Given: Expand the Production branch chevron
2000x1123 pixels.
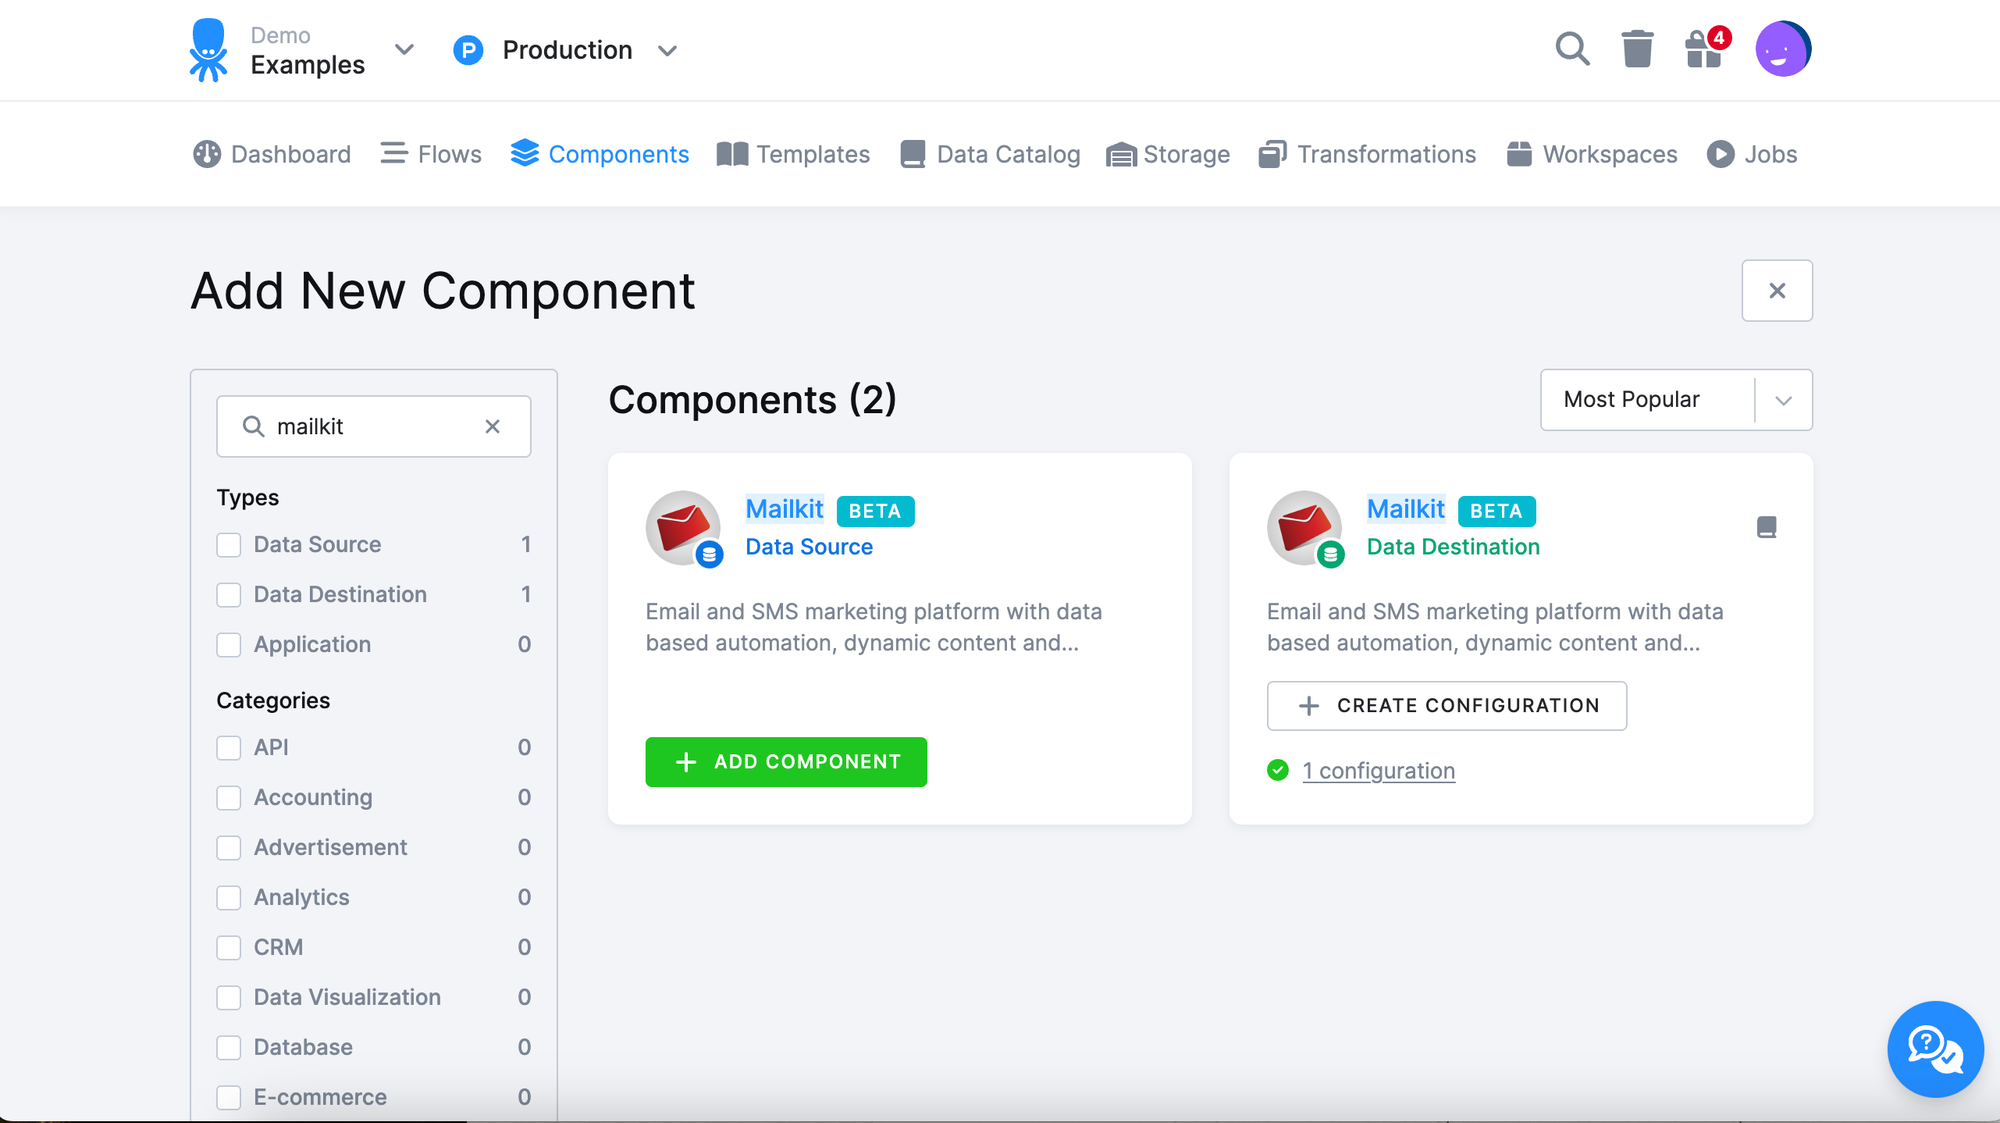Looking at the screenshot, I should [667, 50].
